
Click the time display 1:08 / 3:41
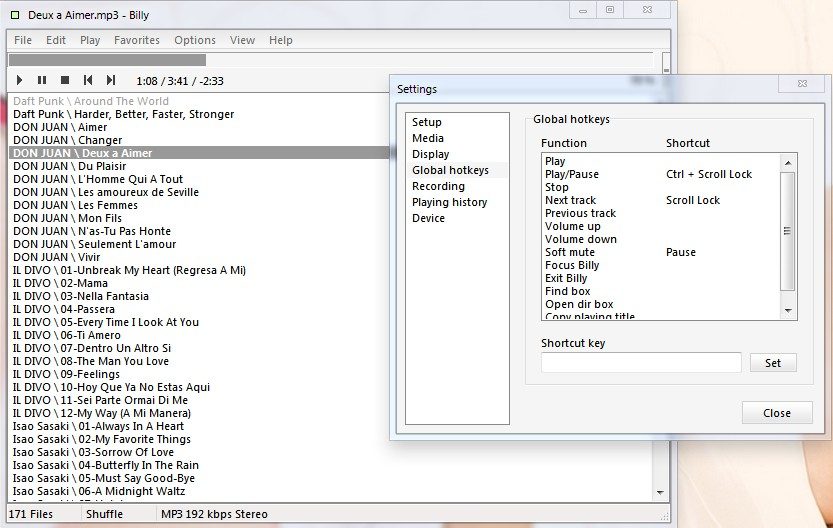[x=180, y=81]
